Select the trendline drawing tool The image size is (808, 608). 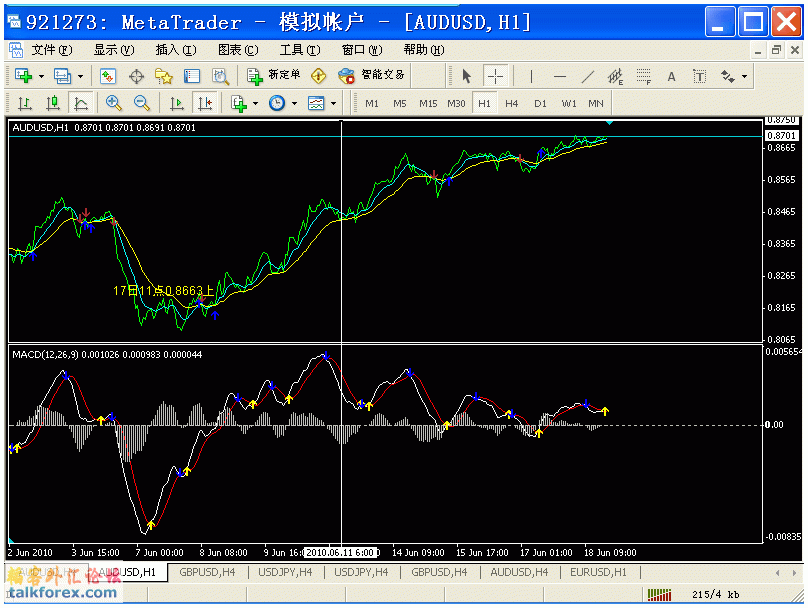[588, 76]
